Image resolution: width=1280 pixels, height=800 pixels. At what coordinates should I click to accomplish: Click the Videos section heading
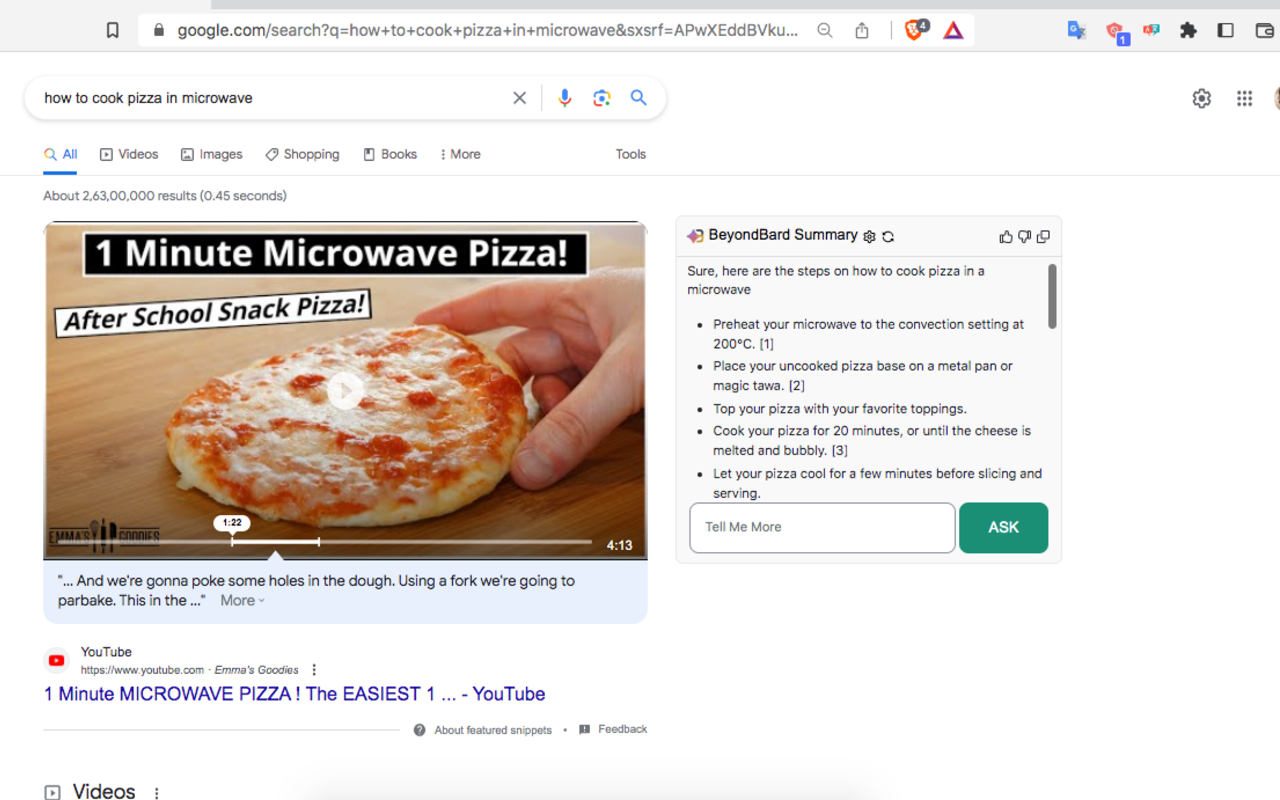[x=104, y=791]
